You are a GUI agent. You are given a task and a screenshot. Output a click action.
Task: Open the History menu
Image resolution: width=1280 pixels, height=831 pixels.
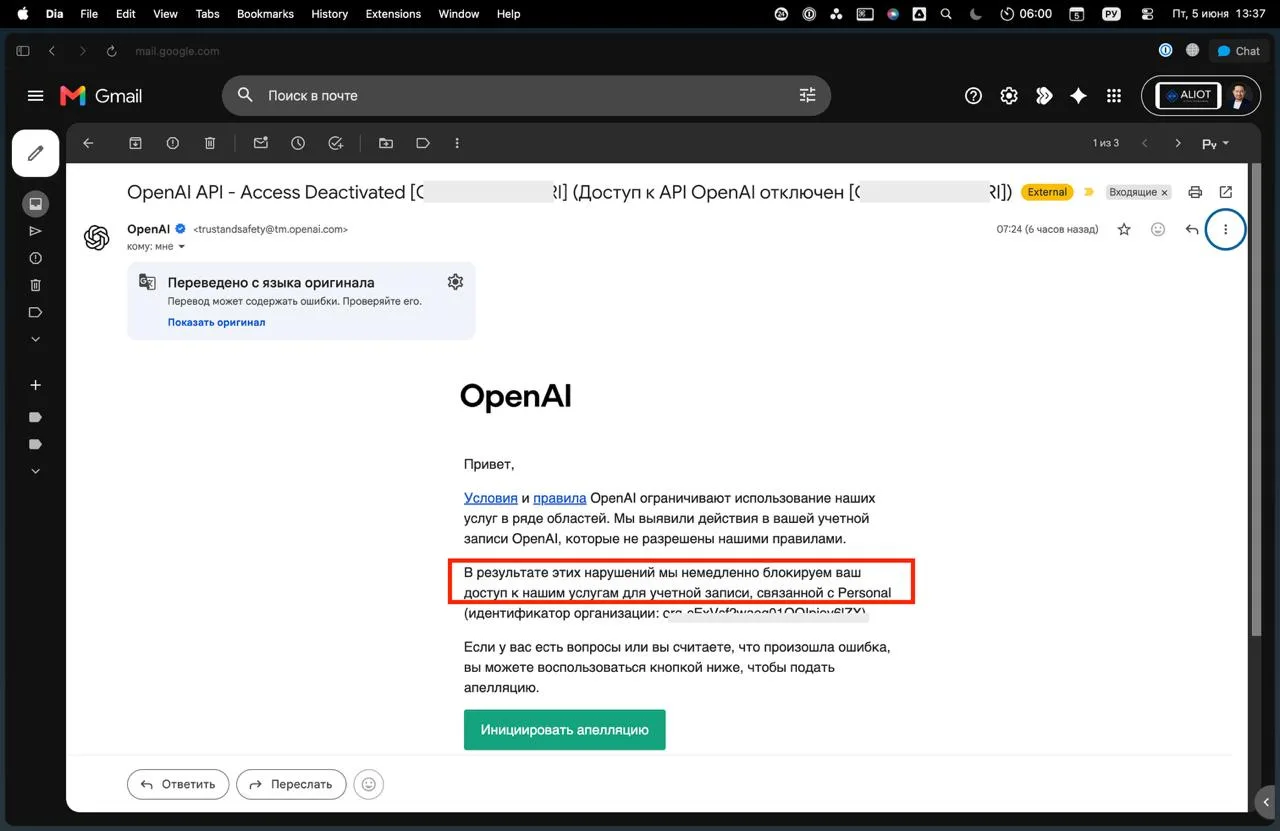[329, 14]
